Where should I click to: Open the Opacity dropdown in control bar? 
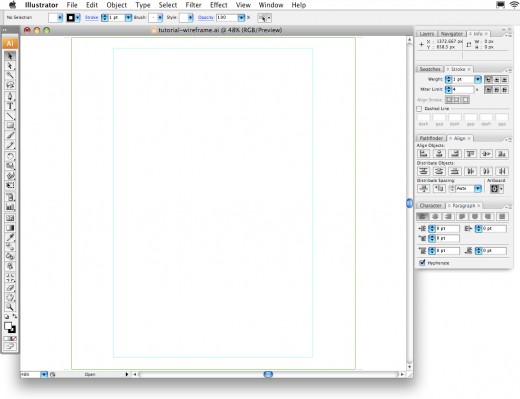241,18
